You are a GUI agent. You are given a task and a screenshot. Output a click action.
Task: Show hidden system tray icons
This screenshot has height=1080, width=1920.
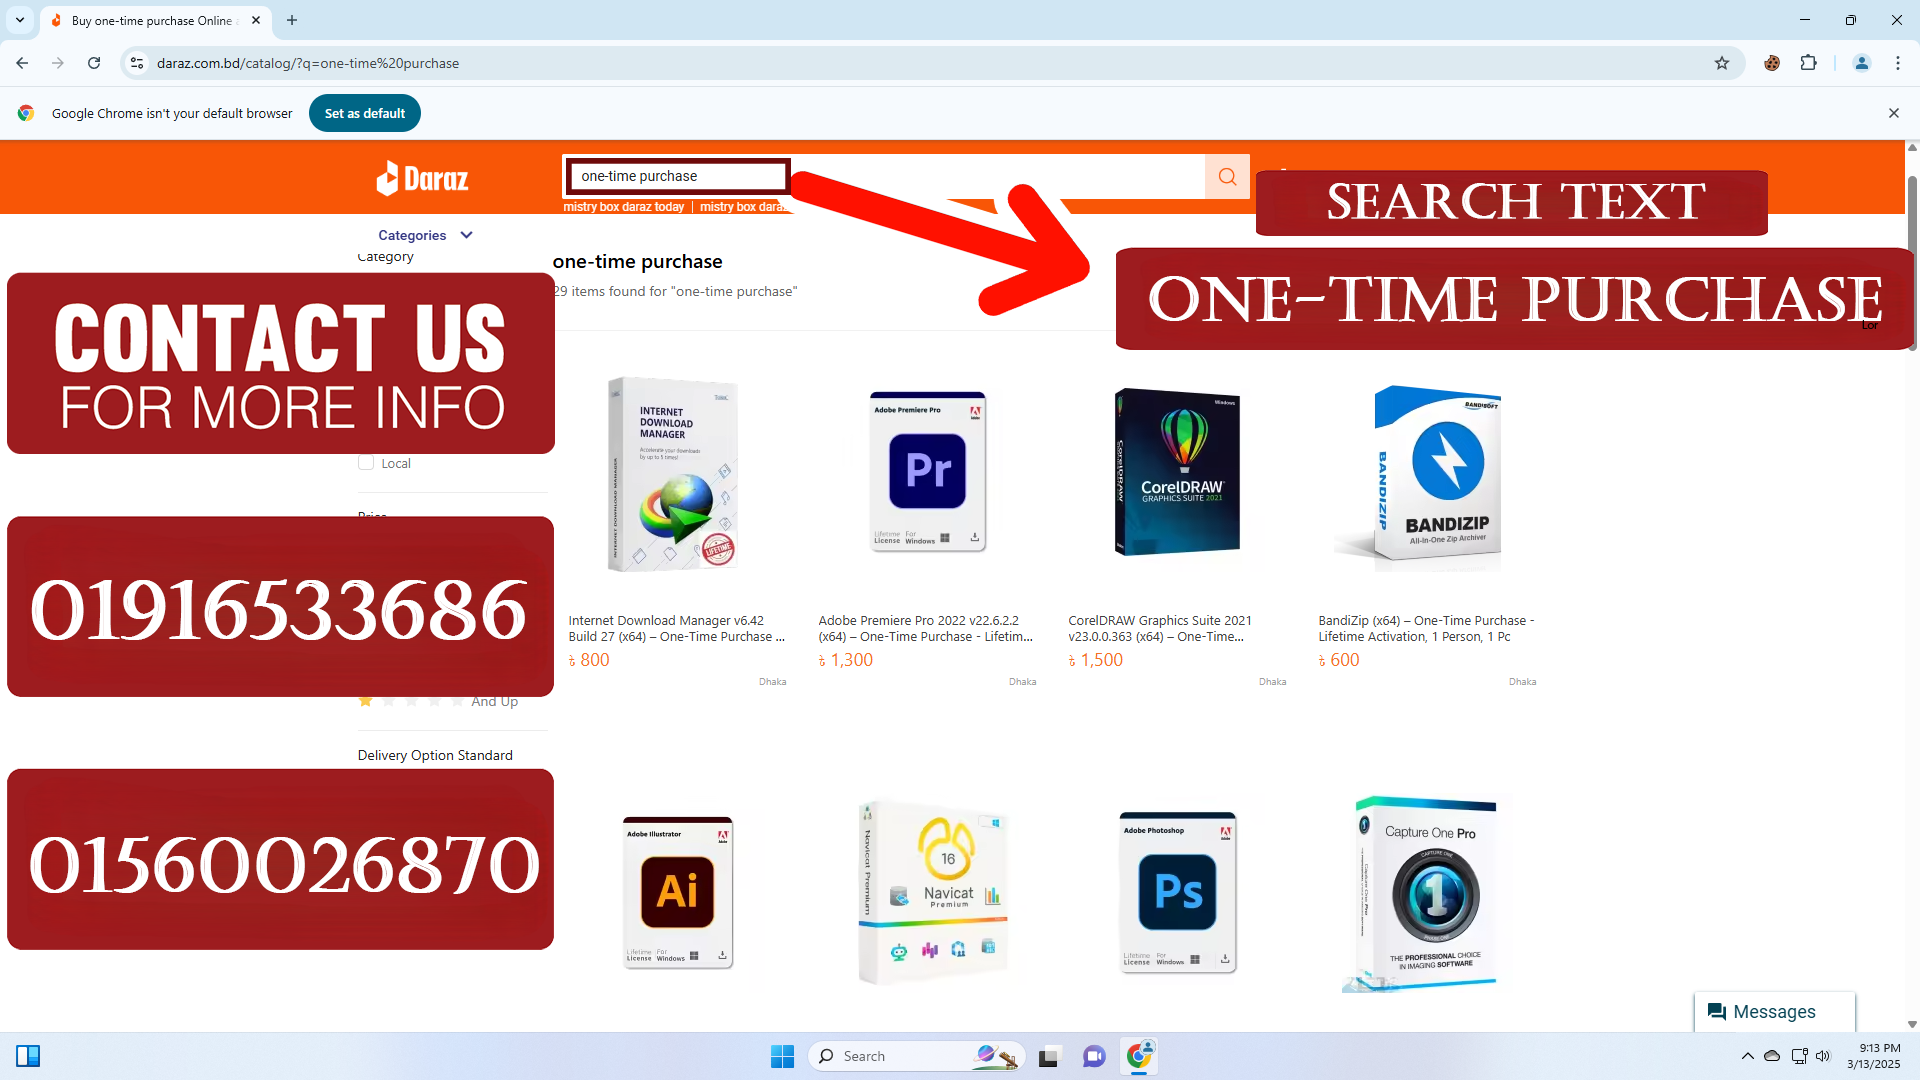pos(1747,1056)
